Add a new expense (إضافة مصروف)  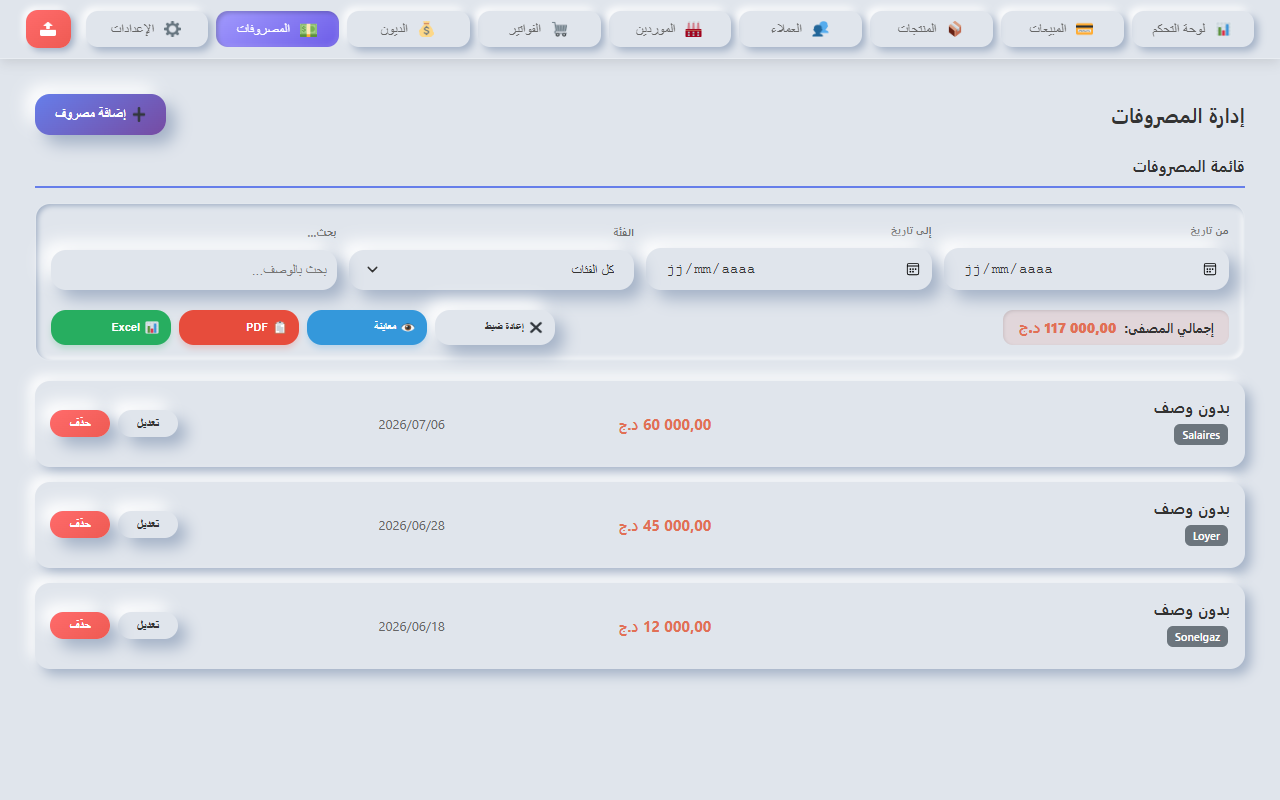pyautogui.click(x=100, y=114)
